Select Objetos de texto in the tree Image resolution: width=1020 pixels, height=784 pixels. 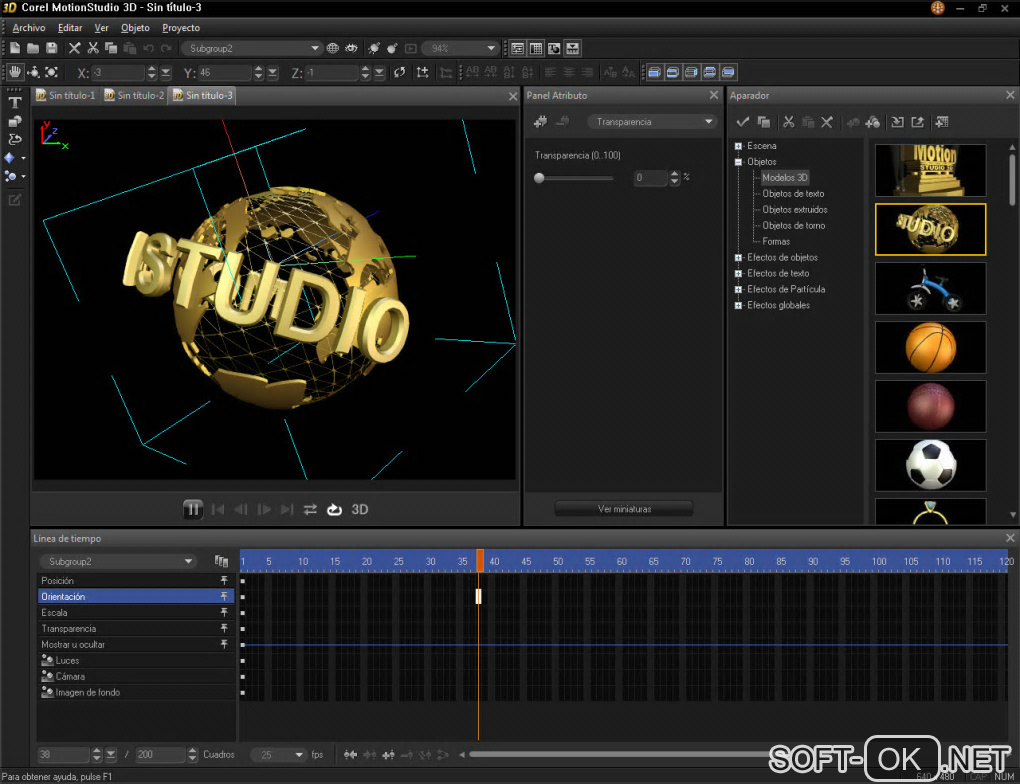pyautogui.click(x=793, y=194)
